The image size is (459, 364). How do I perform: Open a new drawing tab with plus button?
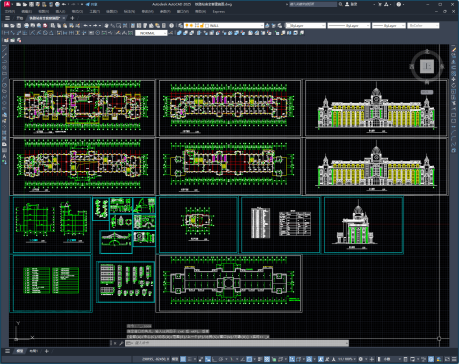[72, 18]
